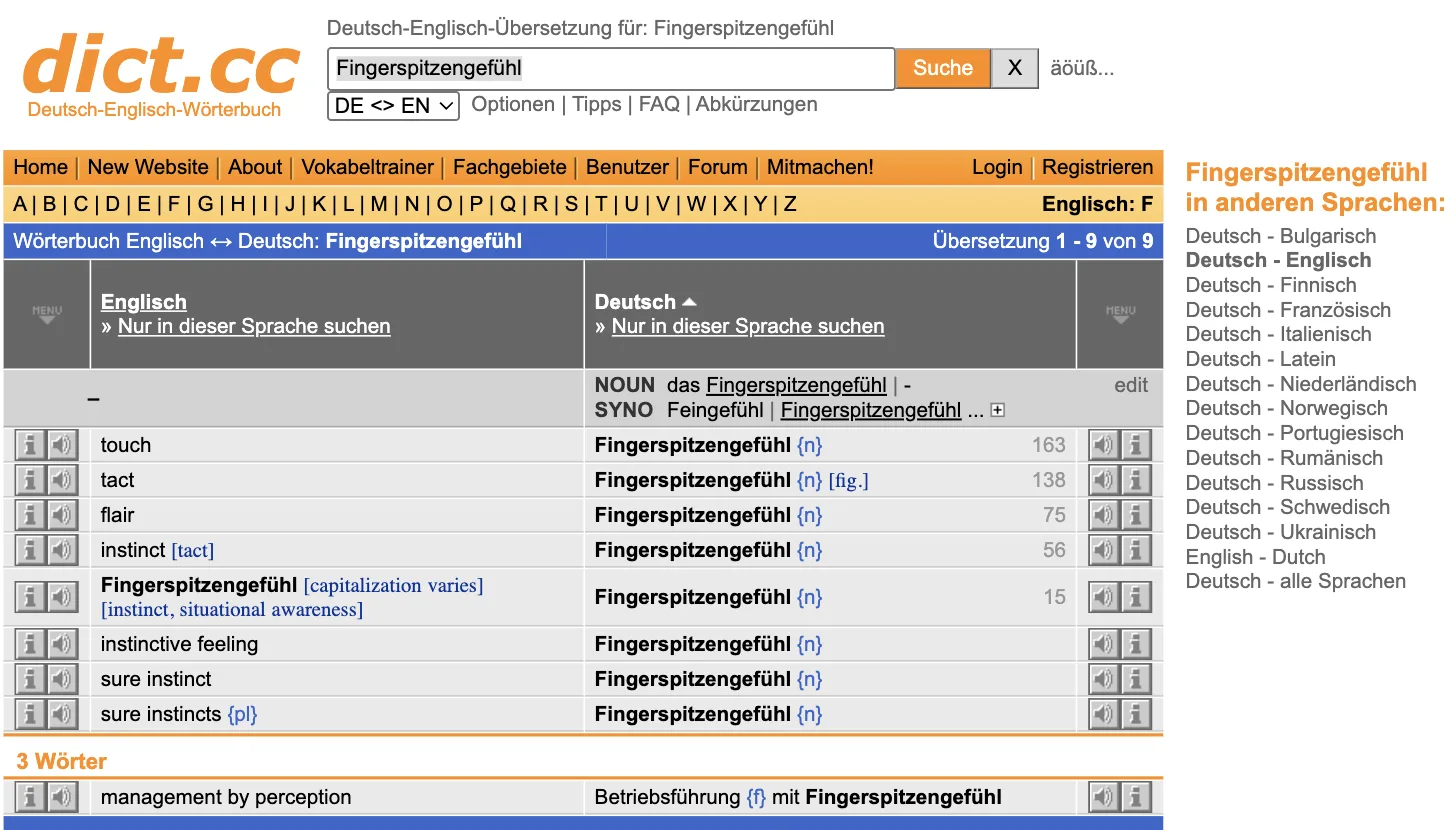
Task: Open the Tipps link
Action: 597,104
